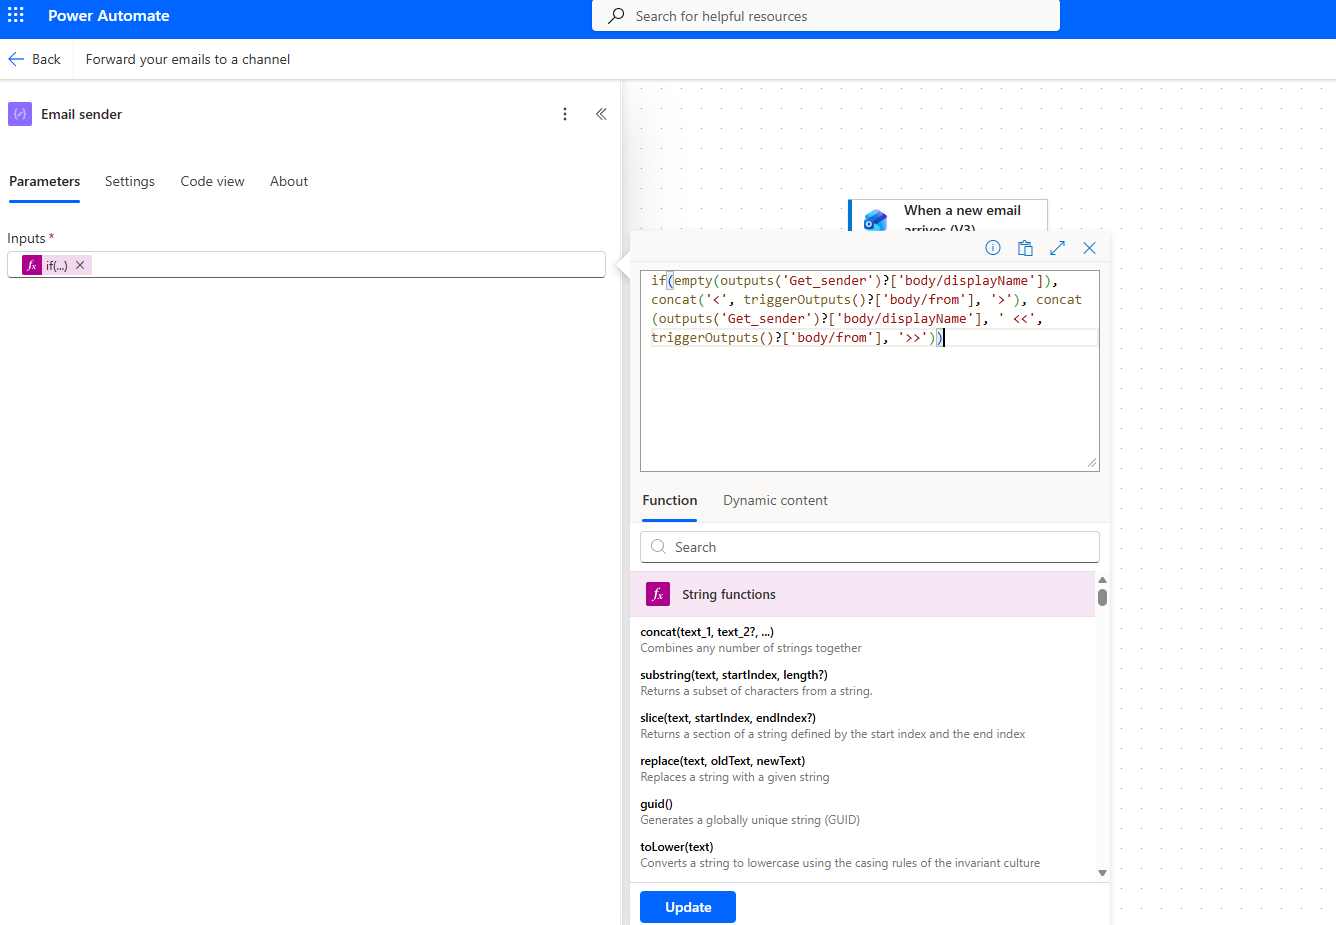Click the Update button

(688, 907)
